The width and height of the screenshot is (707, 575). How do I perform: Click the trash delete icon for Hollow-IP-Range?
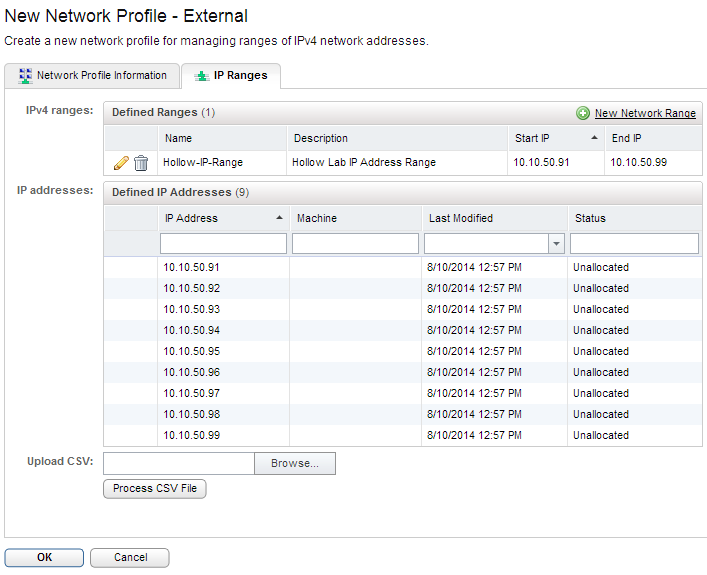pyautogui.click(x=141, y=162)
